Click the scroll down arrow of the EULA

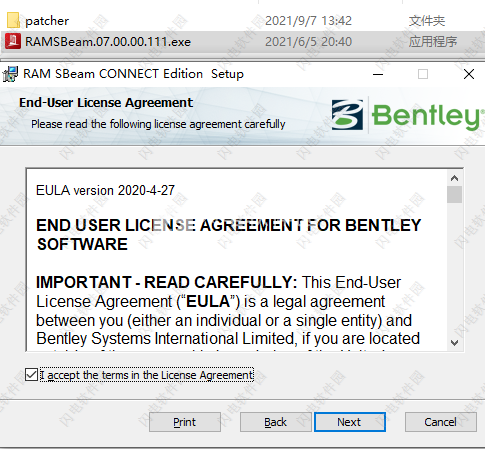click(454, 342)
